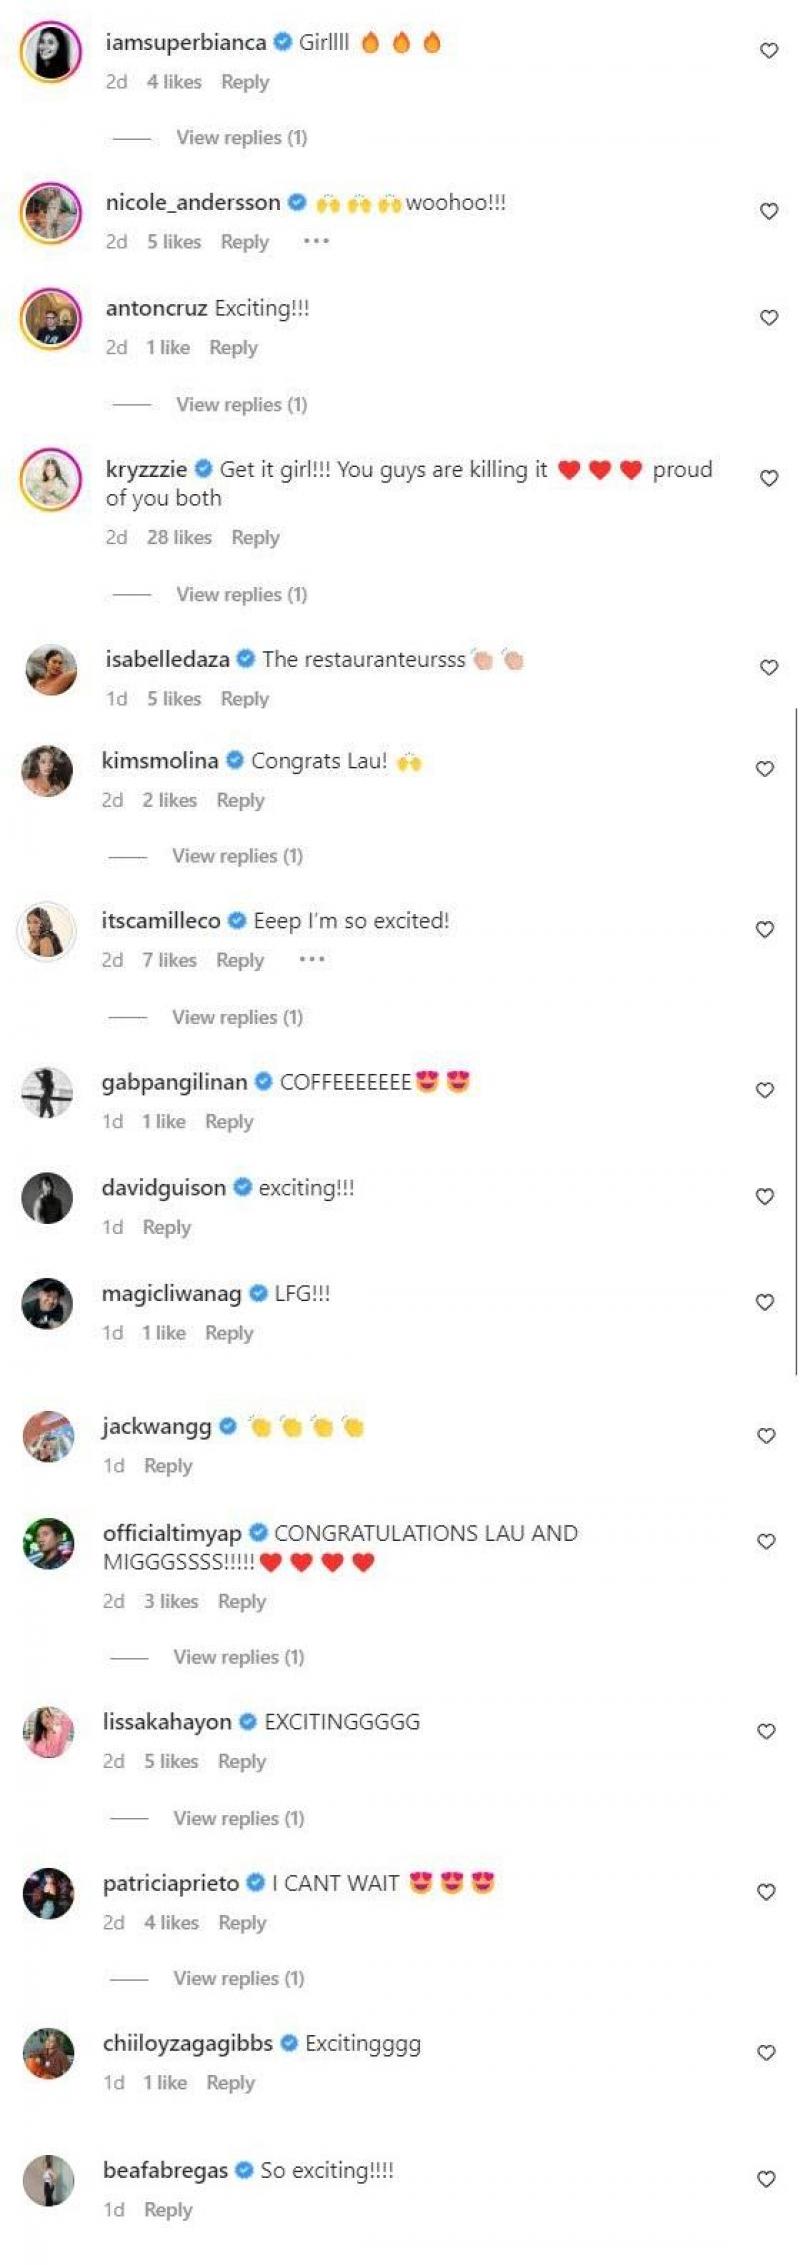Open the three-dot menu on nicole_andersson's comment

coord(317,240)
